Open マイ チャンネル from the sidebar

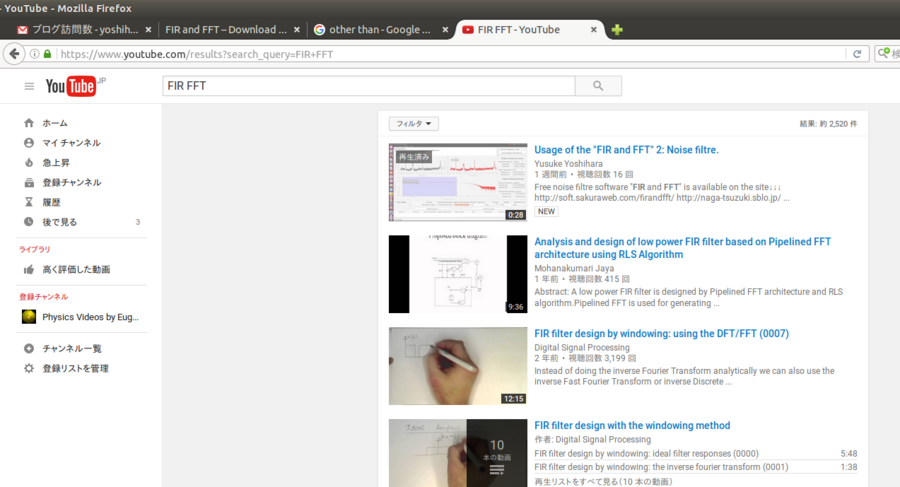point(70,143)
